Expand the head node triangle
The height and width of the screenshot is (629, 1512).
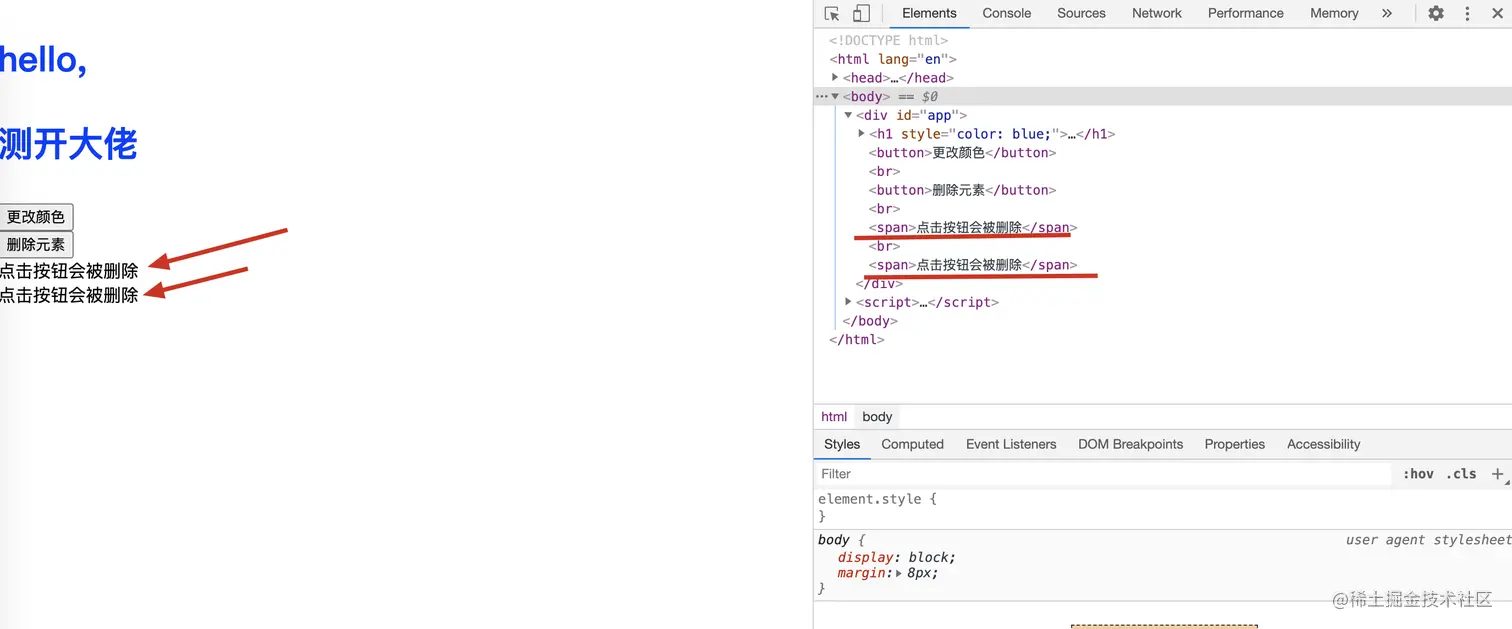(835, 77)
